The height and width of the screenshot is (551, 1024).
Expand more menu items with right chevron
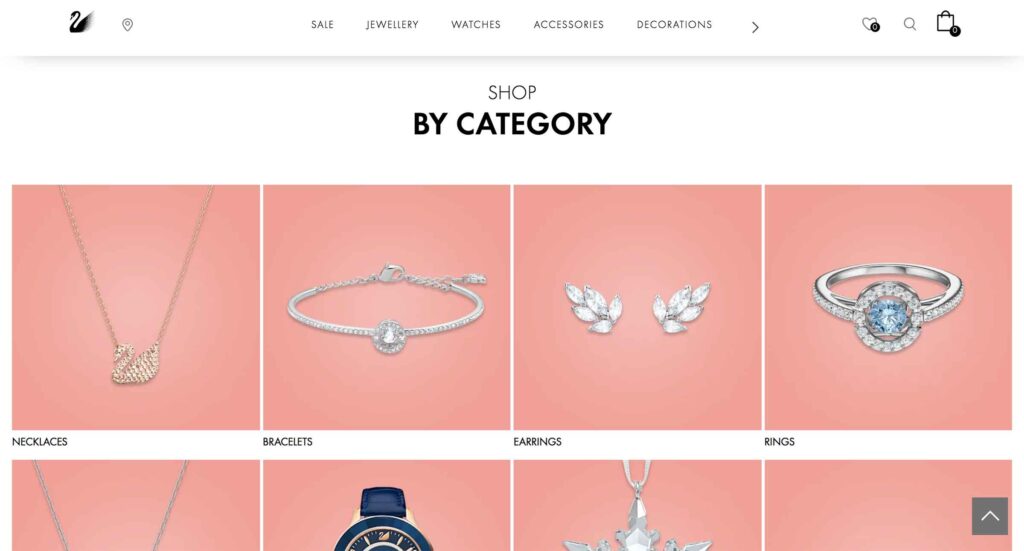click(755, 27)
